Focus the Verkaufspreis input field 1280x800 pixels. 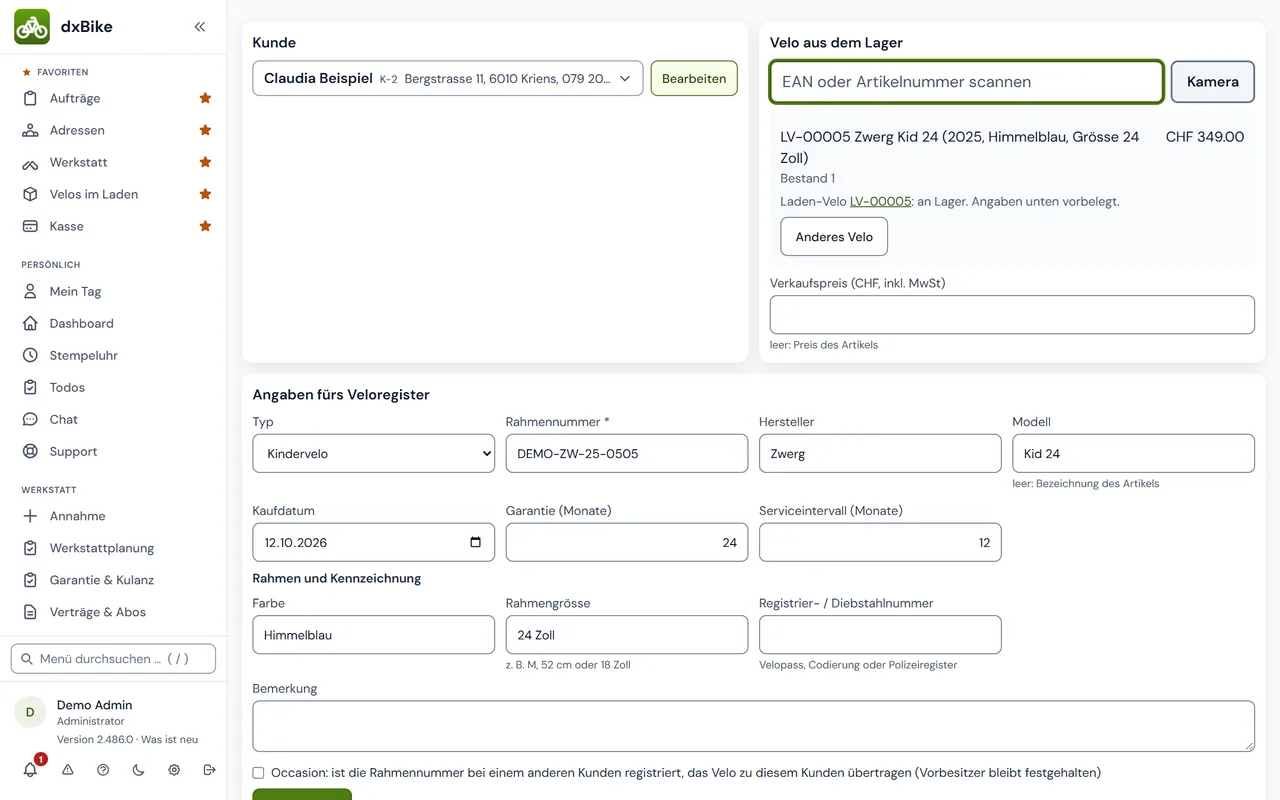point(1012,314)
